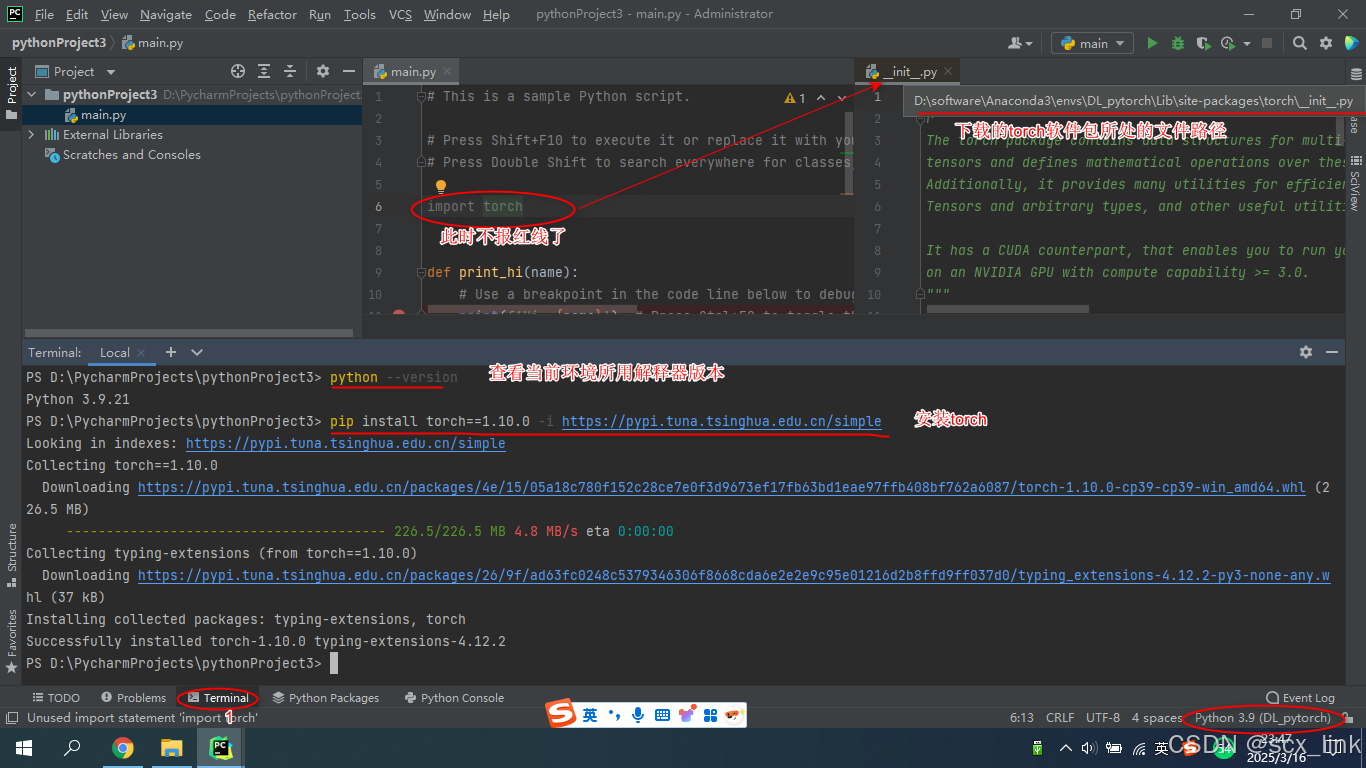Click Collapse All icon in Project panel
The width and height of the screenshot is (1366, 768).
(290, 71)
